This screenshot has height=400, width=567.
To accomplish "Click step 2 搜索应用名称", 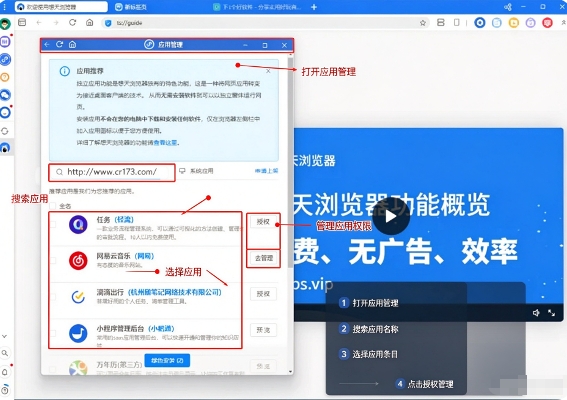I will [x=369, y=329].
